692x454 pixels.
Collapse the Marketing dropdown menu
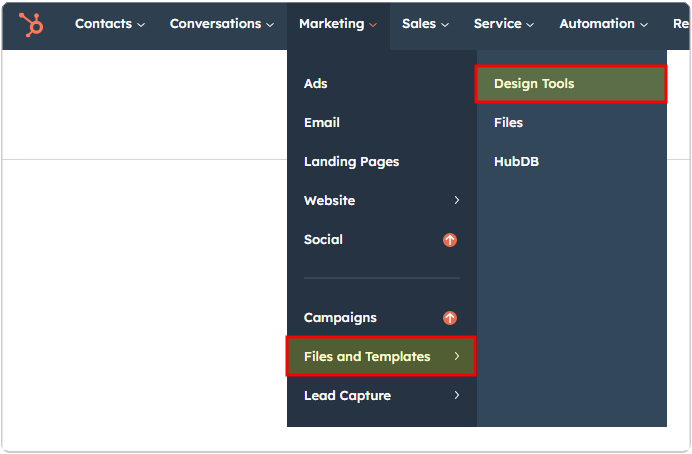click(x=338, y=24)
